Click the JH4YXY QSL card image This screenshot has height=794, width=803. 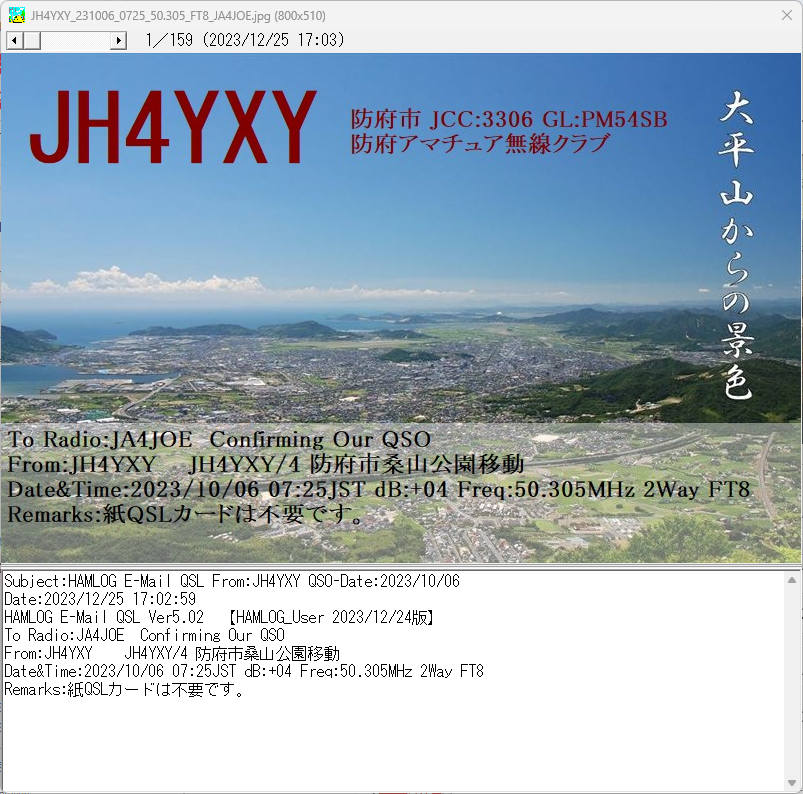tap(401, 307)
